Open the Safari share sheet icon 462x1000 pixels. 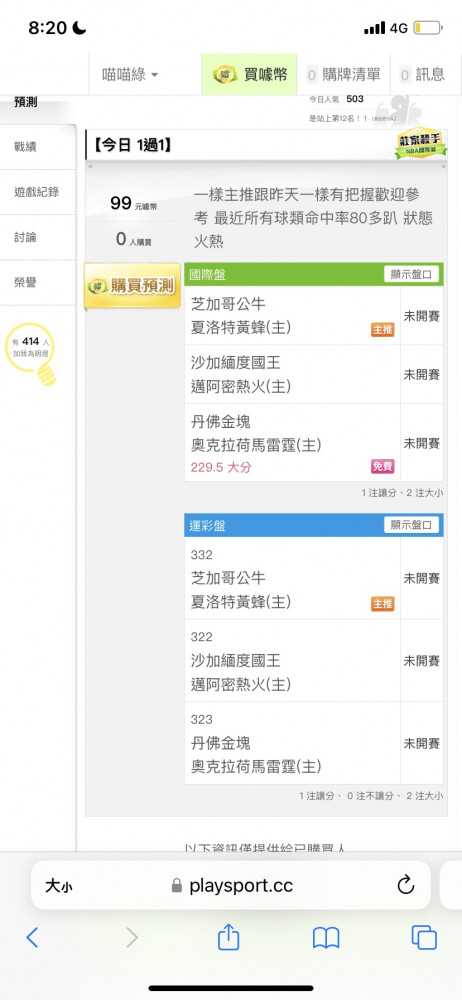pos(228,936)
